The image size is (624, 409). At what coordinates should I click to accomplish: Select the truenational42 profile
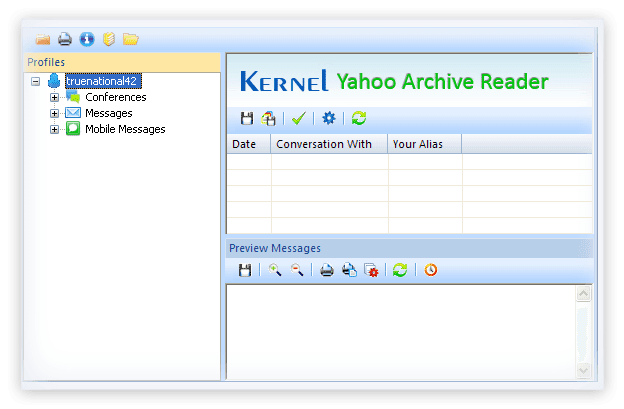pyautogui.click(x=103, y=81)
